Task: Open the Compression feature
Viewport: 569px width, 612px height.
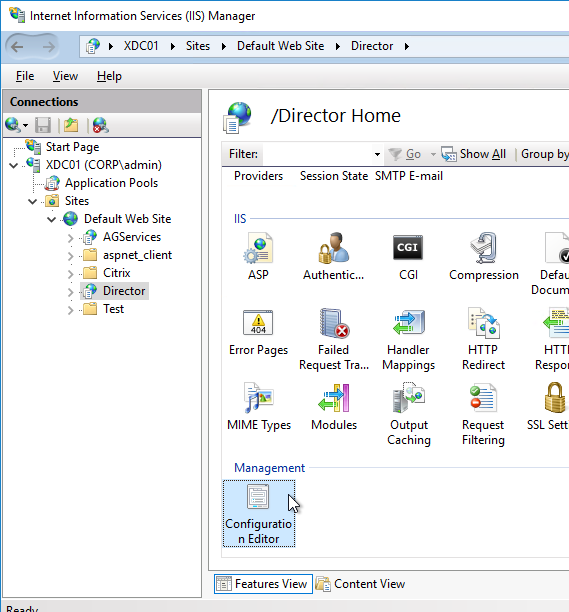Action: pyautogui.click(x=484, y=256)
